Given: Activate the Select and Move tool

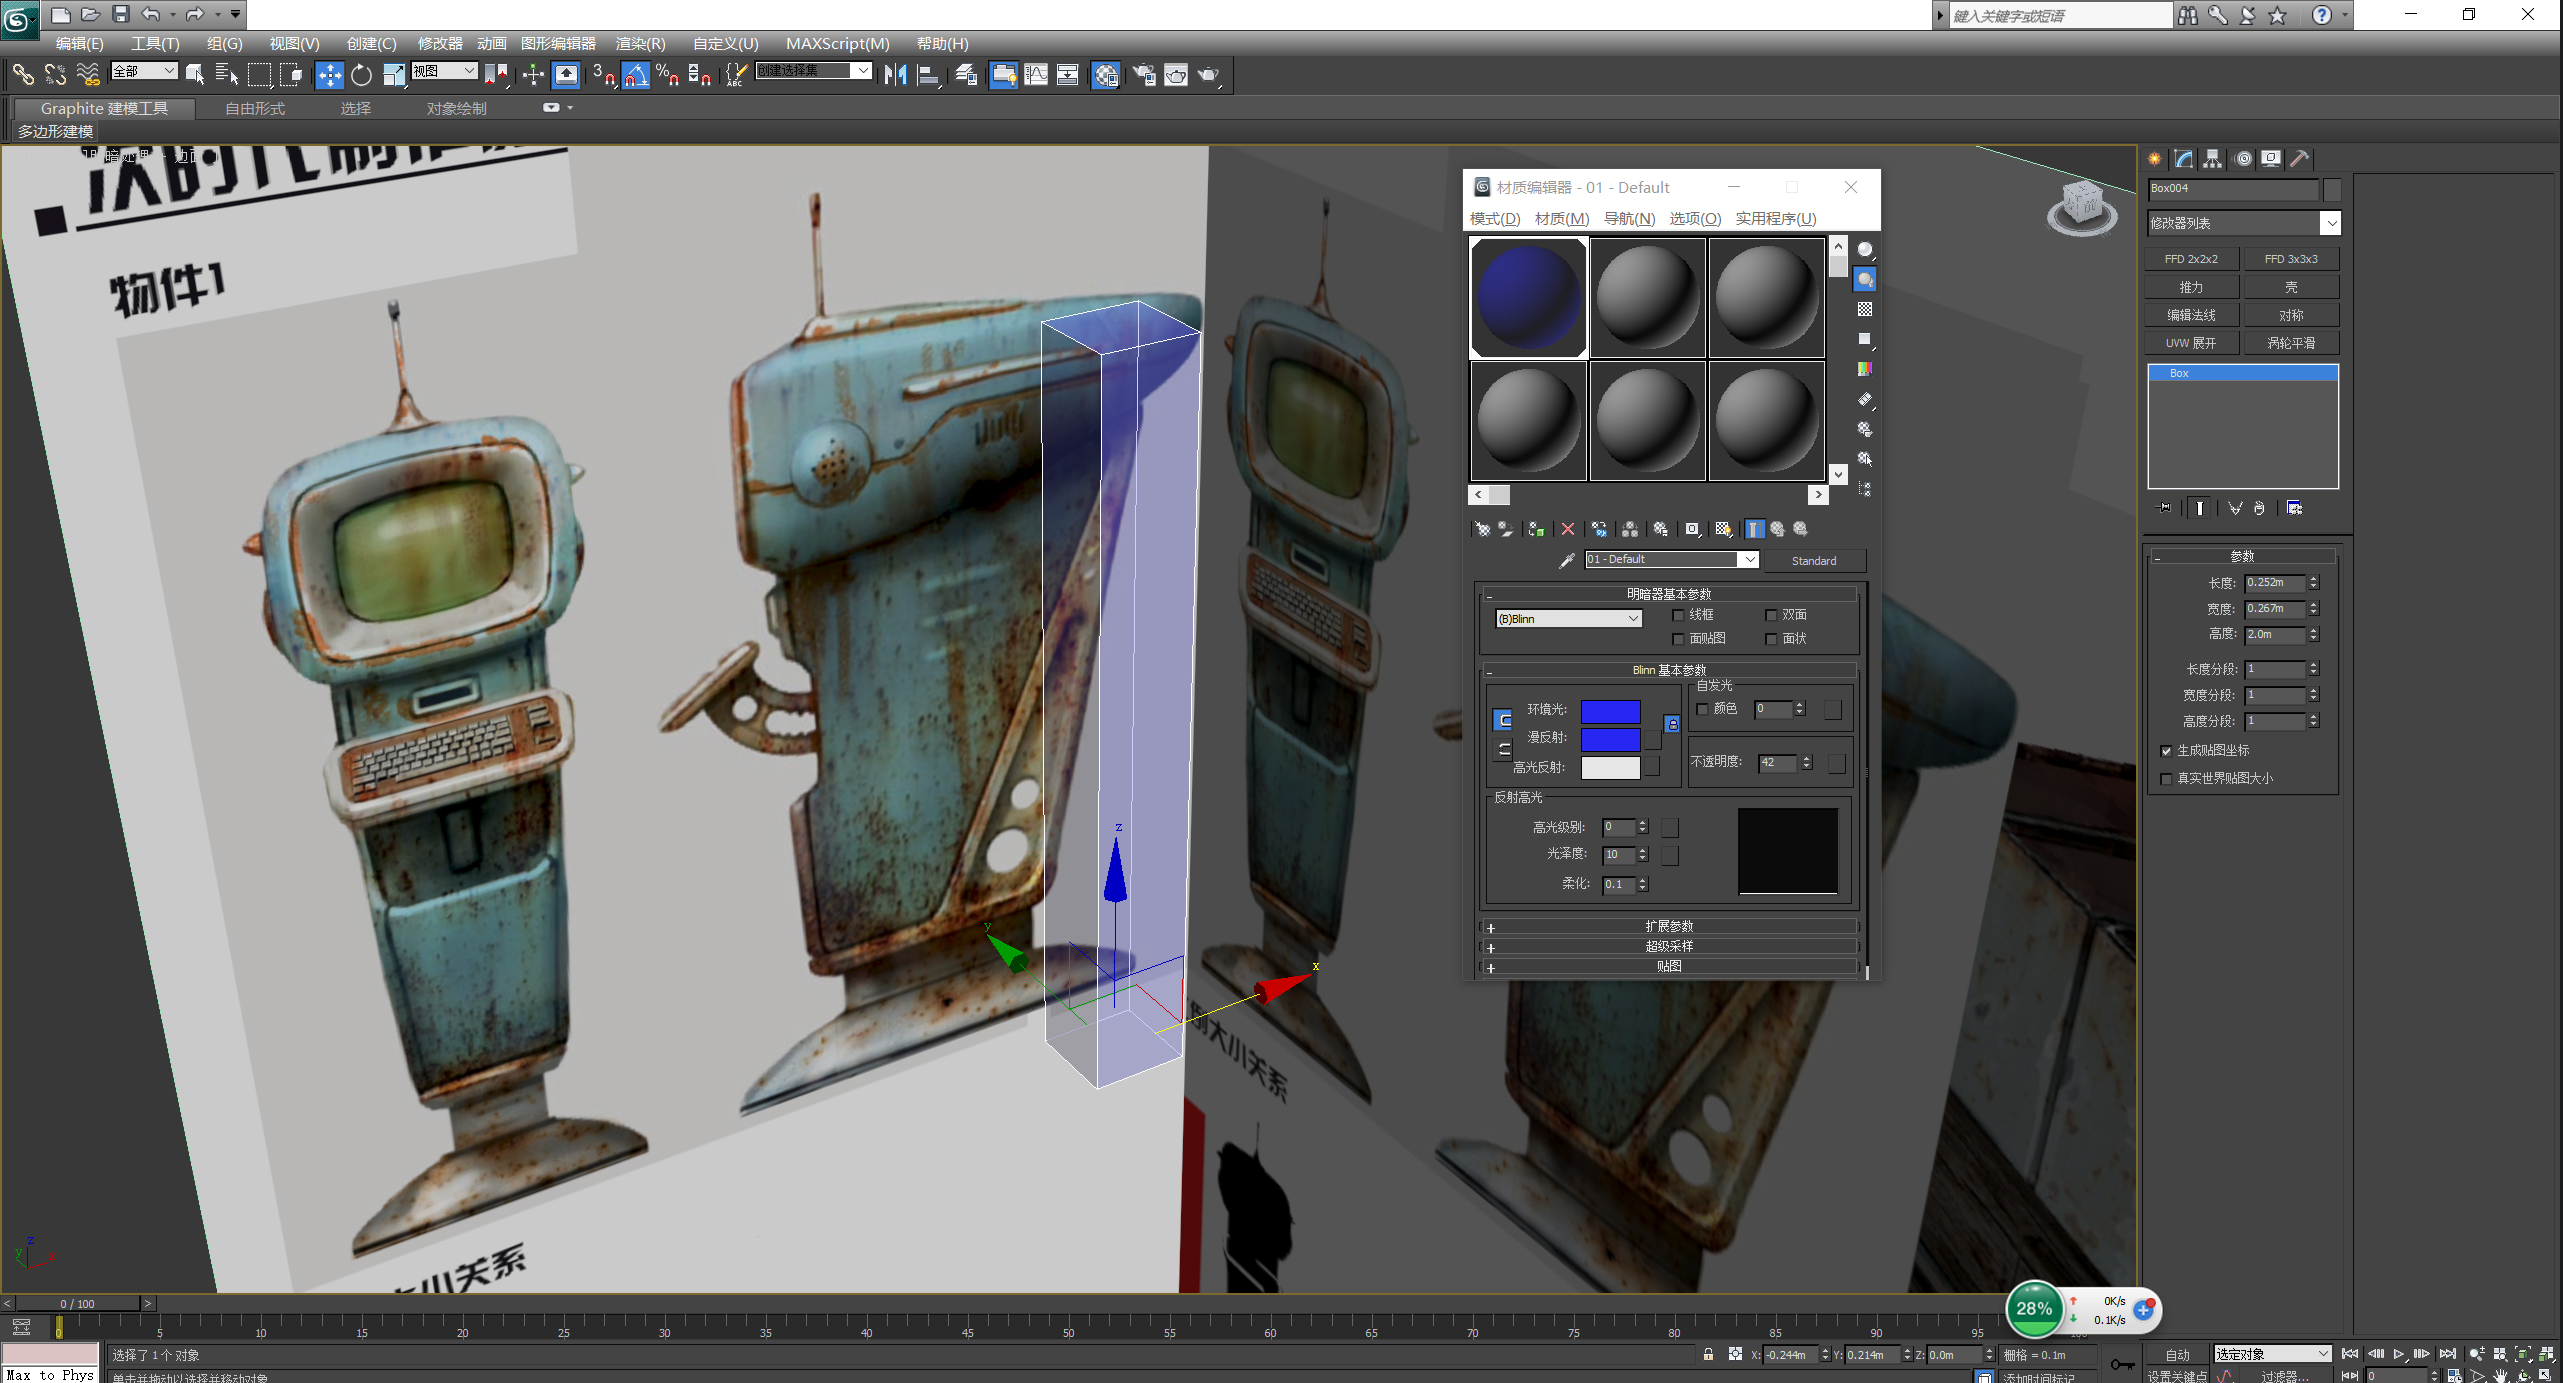Looking at the screenshot, I should pos(329,74).
